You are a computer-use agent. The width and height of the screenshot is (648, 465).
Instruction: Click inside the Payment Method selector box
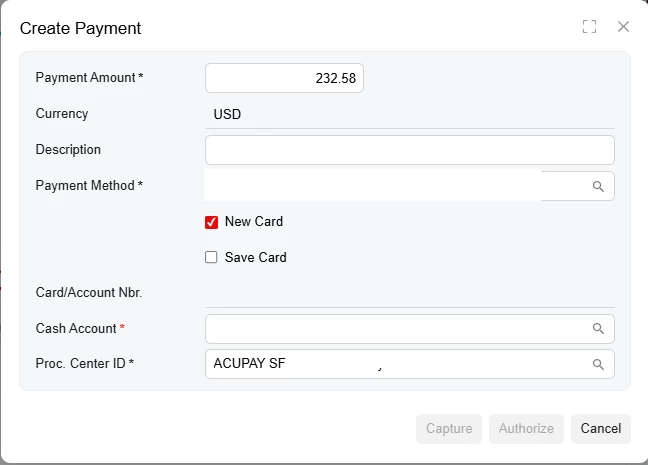(x=380, y=186)
